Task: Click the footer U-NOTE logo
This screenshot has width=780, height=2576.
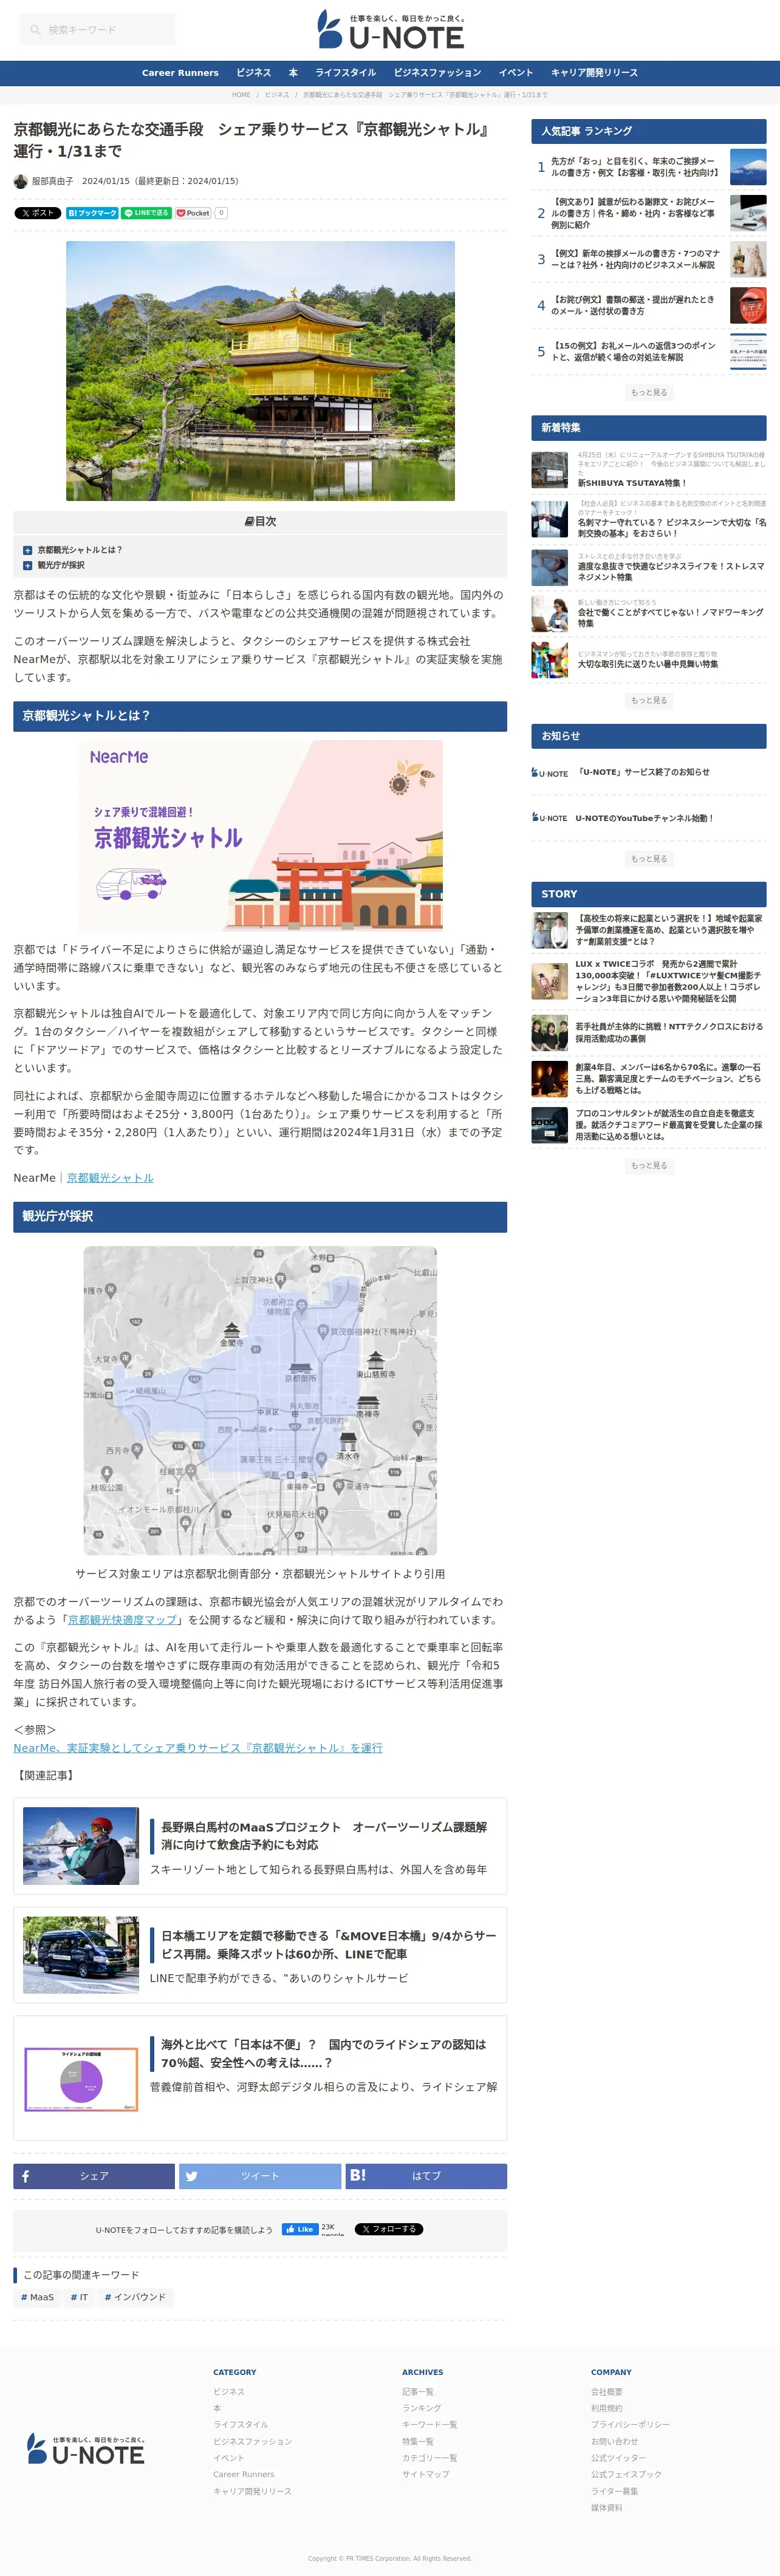Action: pos(86,2448)
